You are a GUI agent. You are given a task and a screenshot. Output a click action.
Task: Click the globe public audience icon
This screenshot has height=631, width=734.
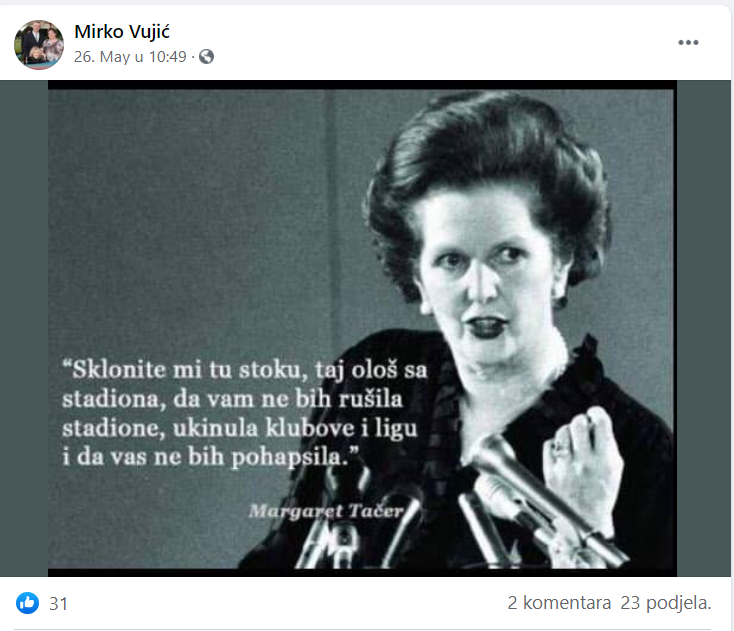(206, 57)
